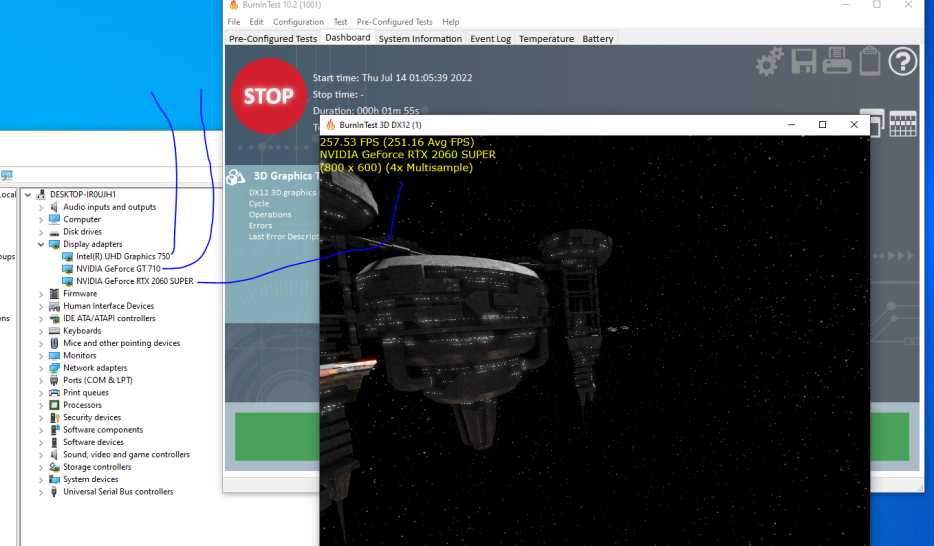Click Sound, video and game controllers icon
The height and width of the screenshot is (546, 934).
point(54,454)
